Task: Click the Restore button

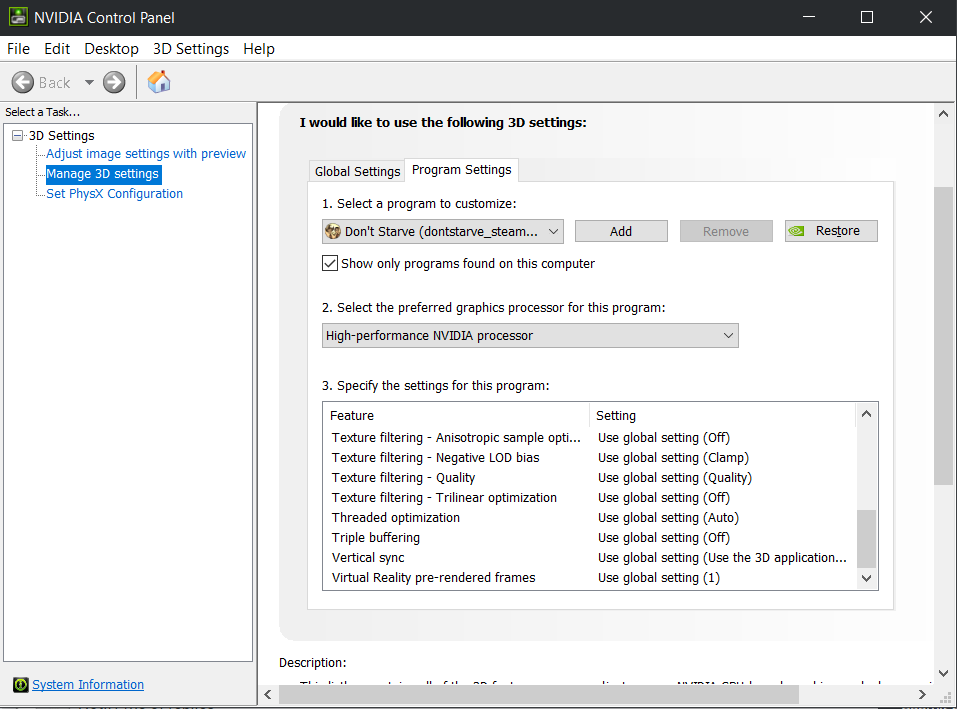Action: (831, 231)
